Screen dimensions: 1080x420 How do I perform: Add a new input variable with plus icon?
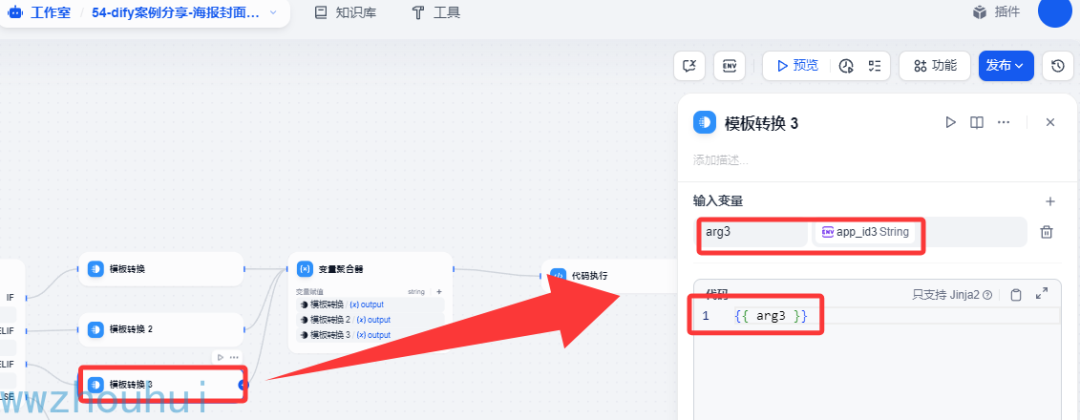click(x=1050, y=201)
